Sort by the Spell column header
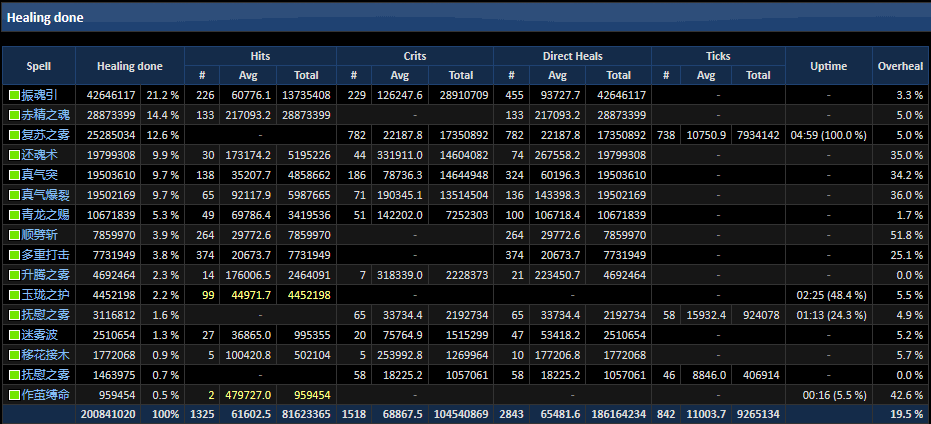Viewport: 931px width, 424px height. click(38, 66)
